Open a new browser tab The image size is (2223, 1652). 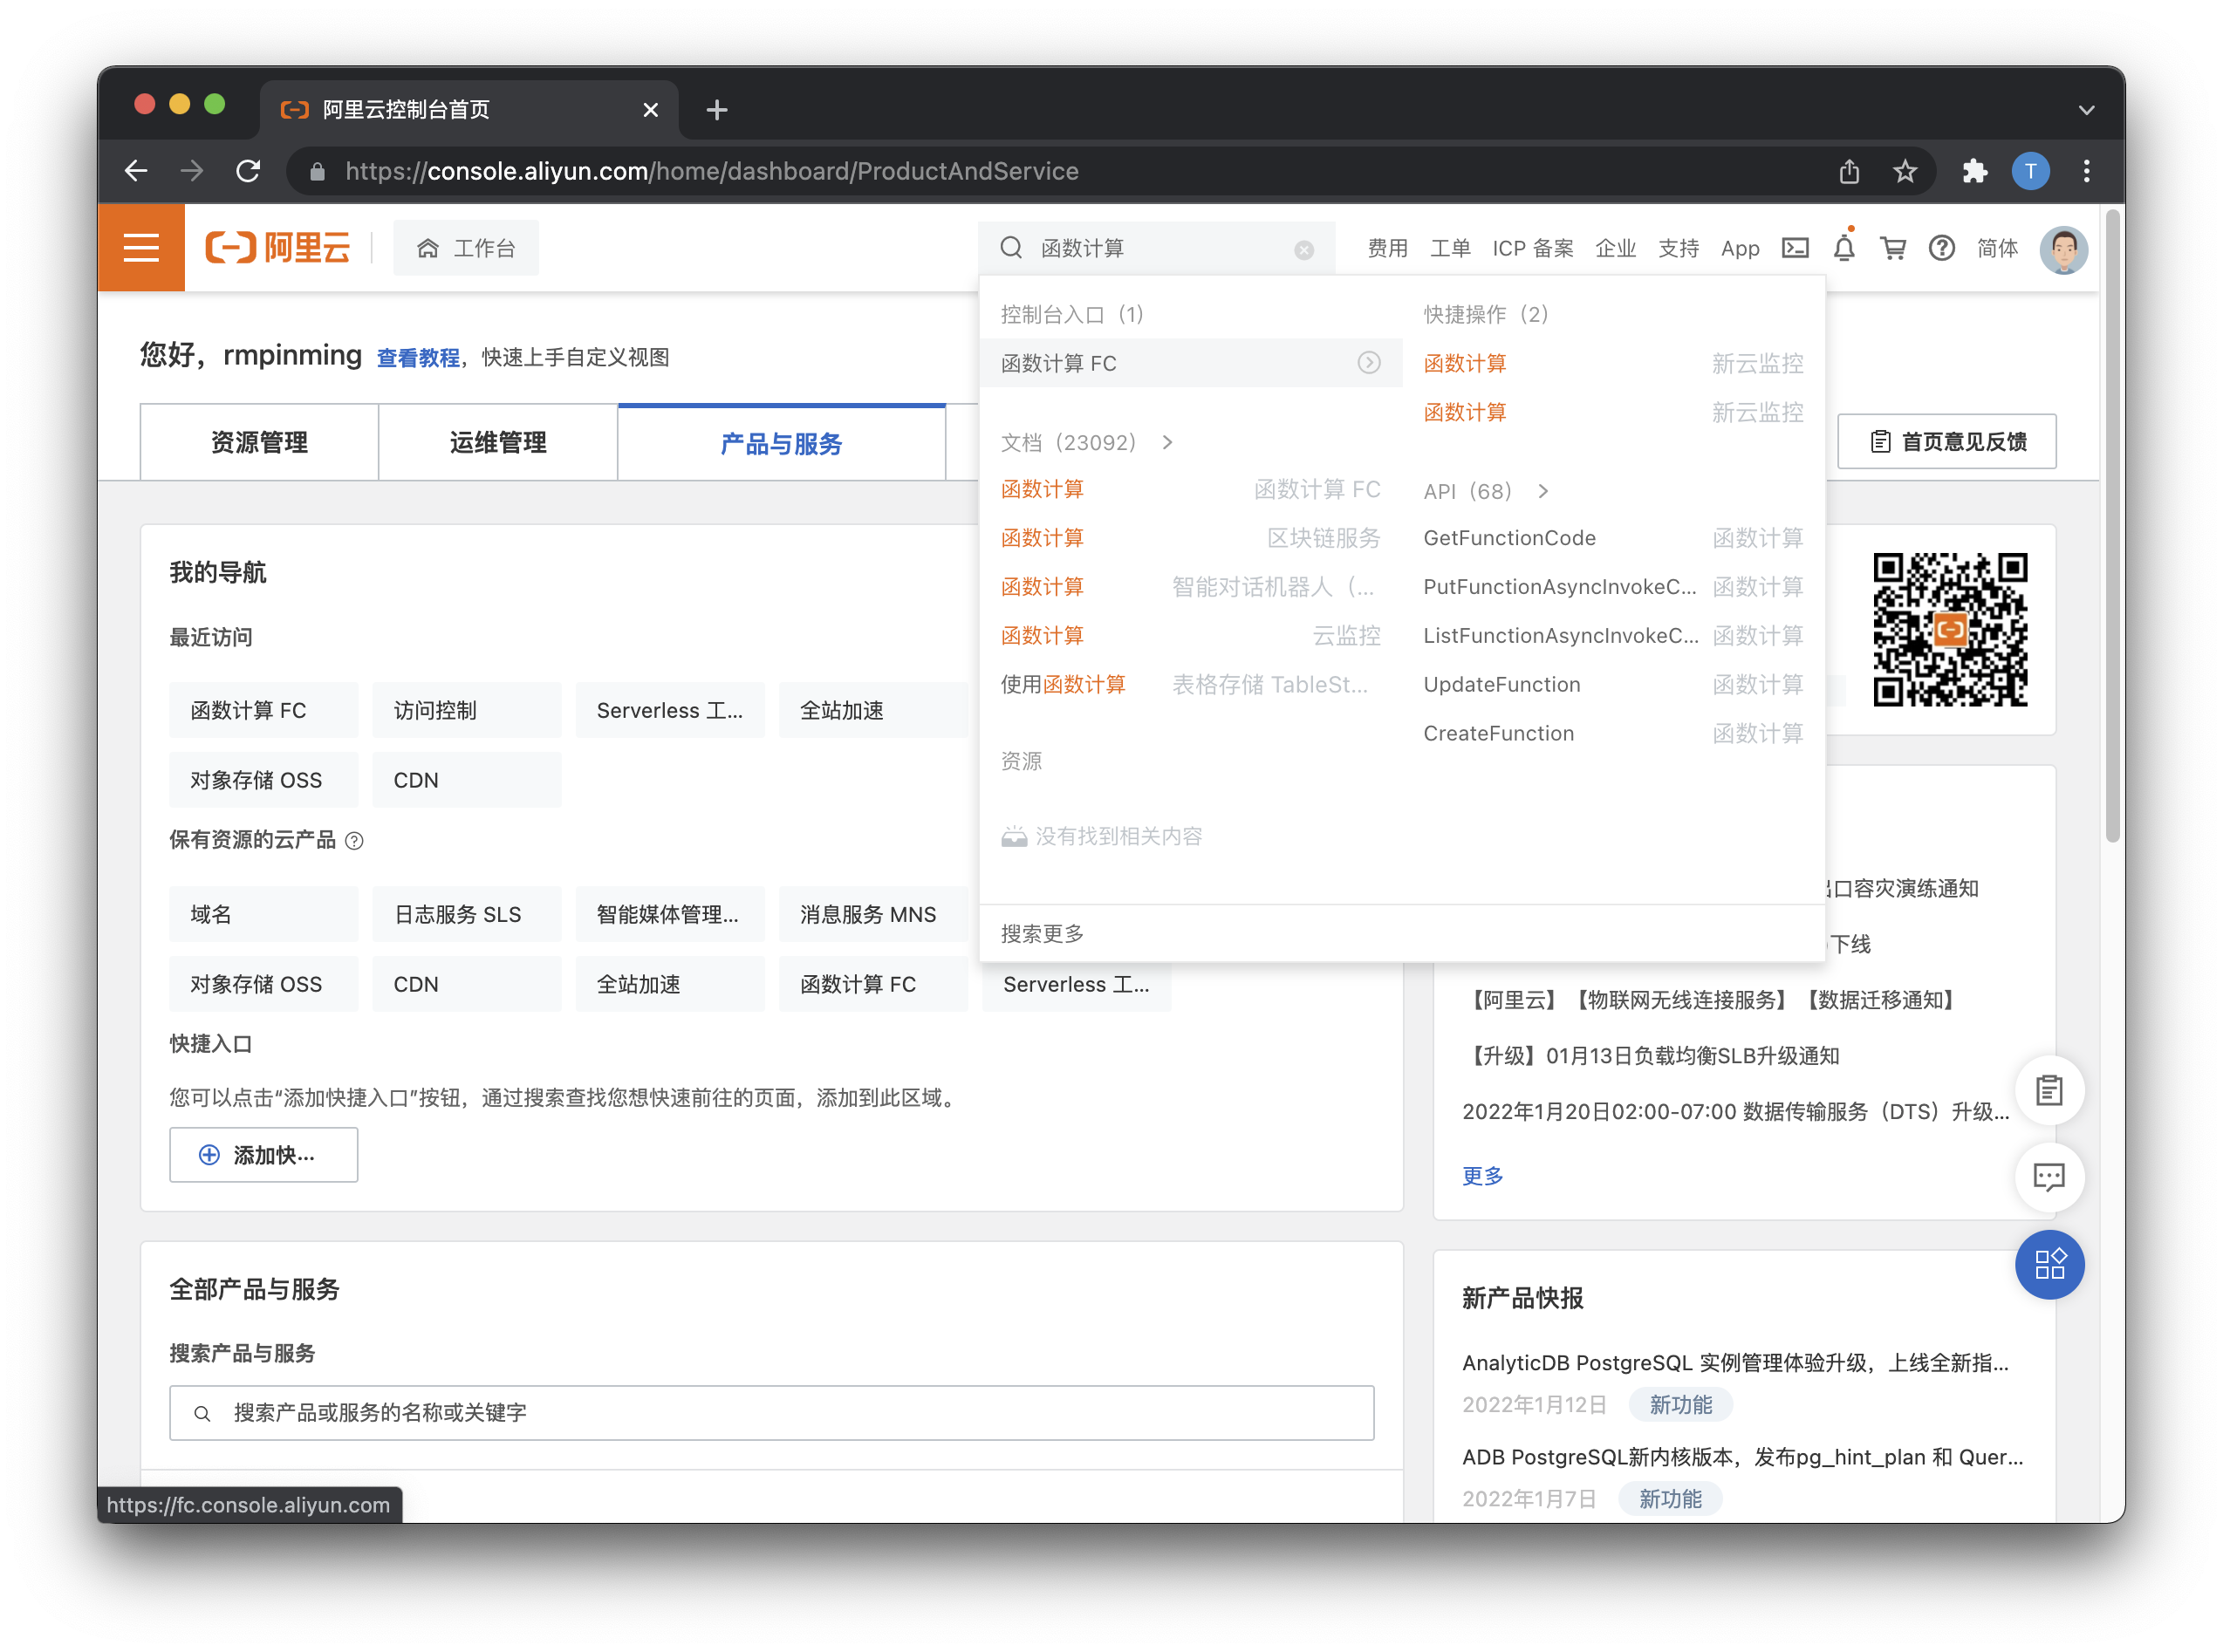click(x=716, y=110)
